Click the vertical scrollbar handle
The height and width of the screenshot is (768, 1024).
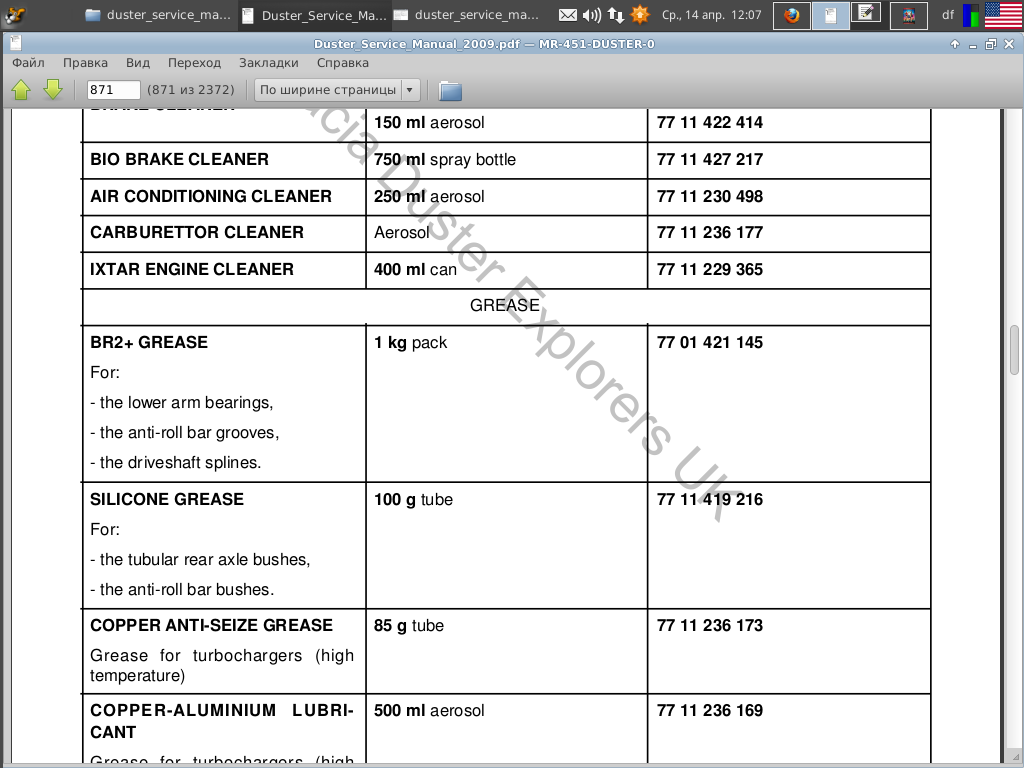coord(1014,349)
